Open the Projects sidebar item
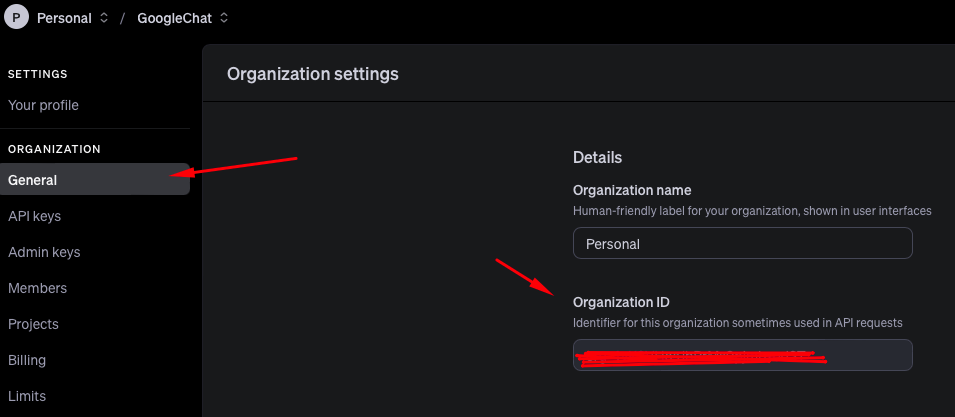 (33, 324)
